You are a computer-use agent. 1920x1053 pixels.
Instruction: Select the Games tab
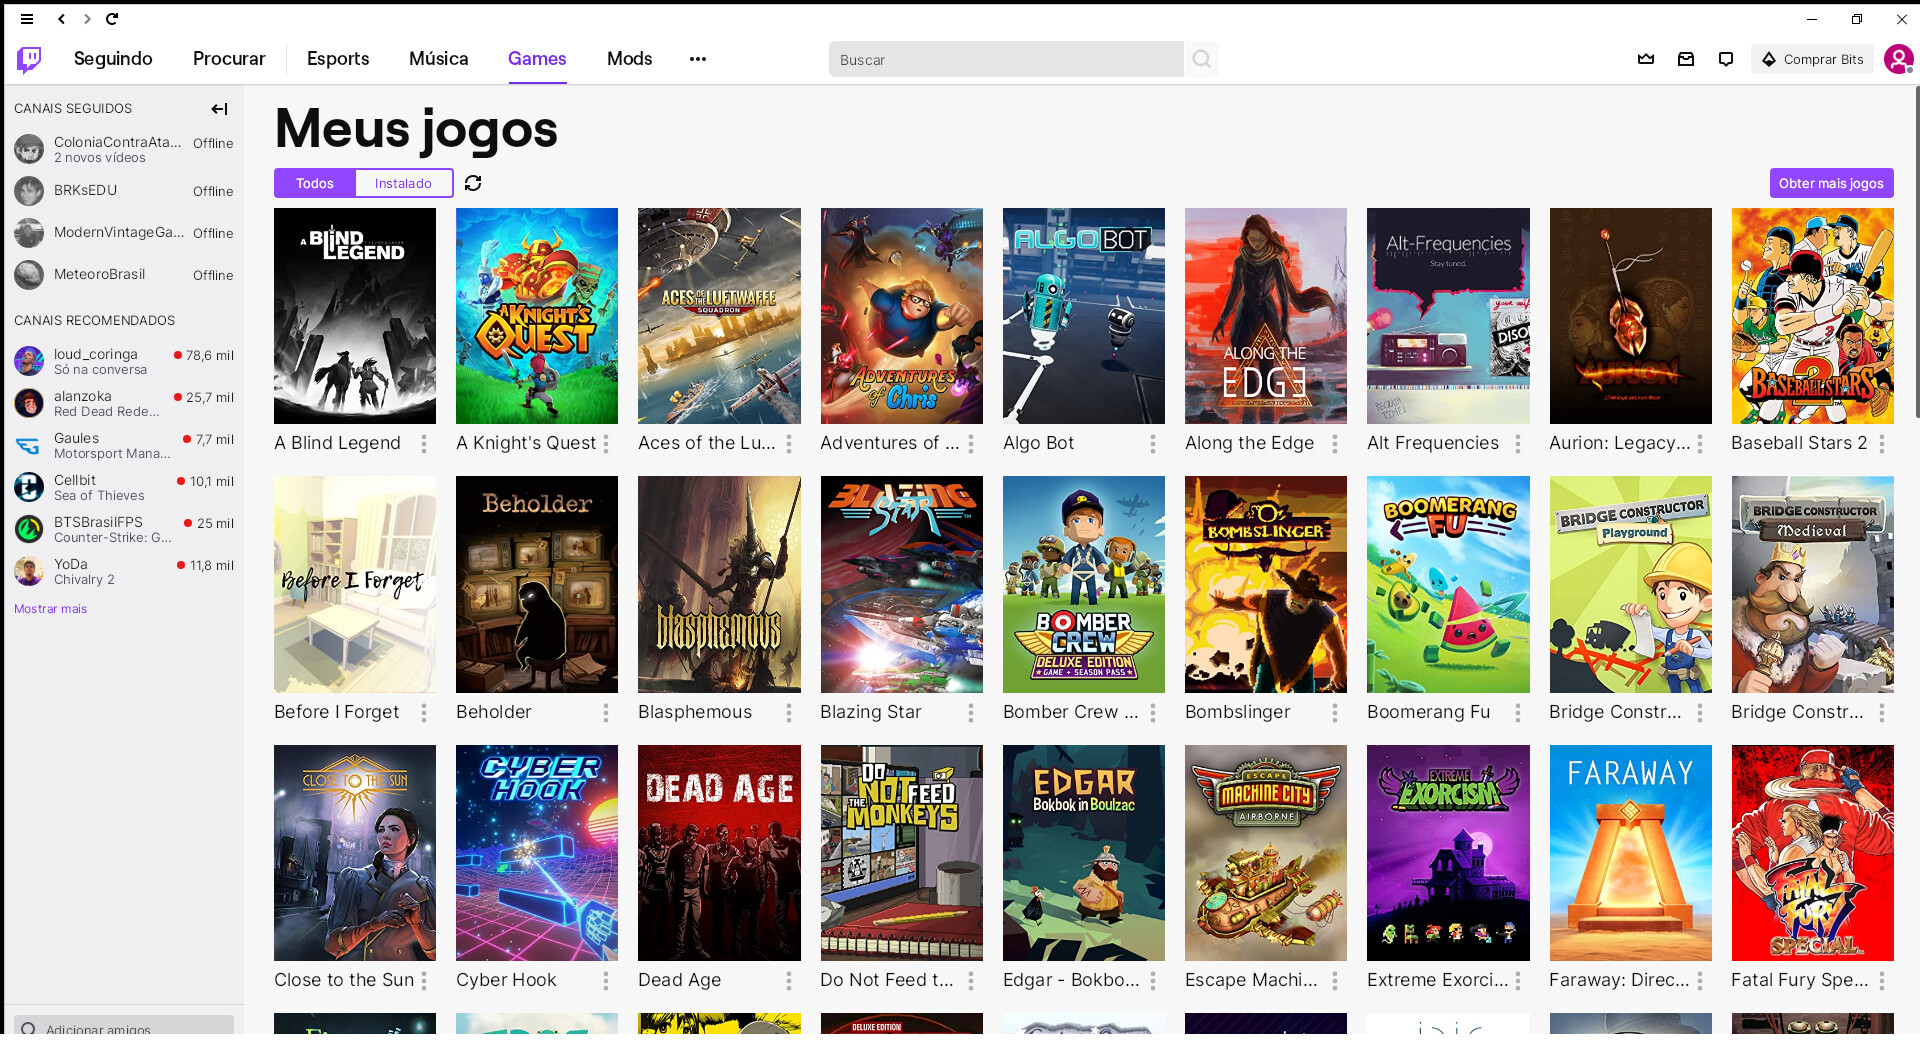point(537,59)
